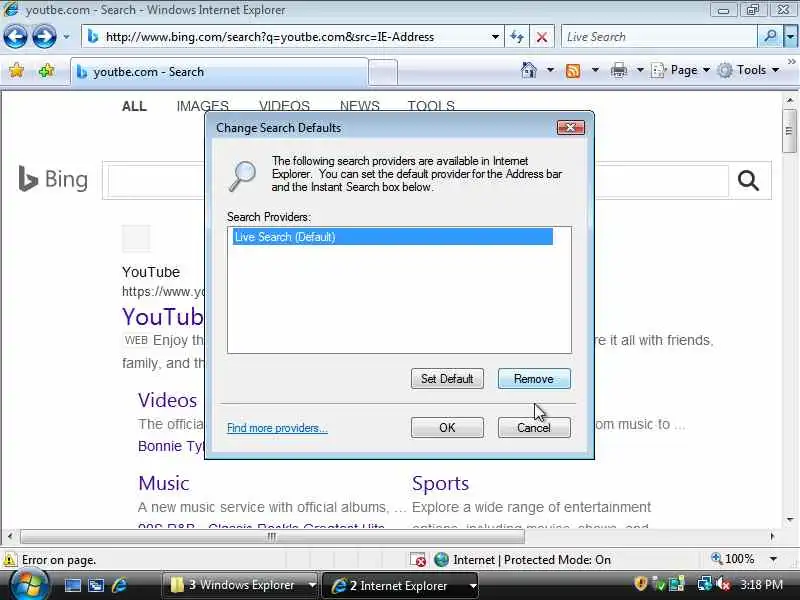
Task: Click 'Error on page' warning icon
Action: pyautogui.click(x=9, y=560)
